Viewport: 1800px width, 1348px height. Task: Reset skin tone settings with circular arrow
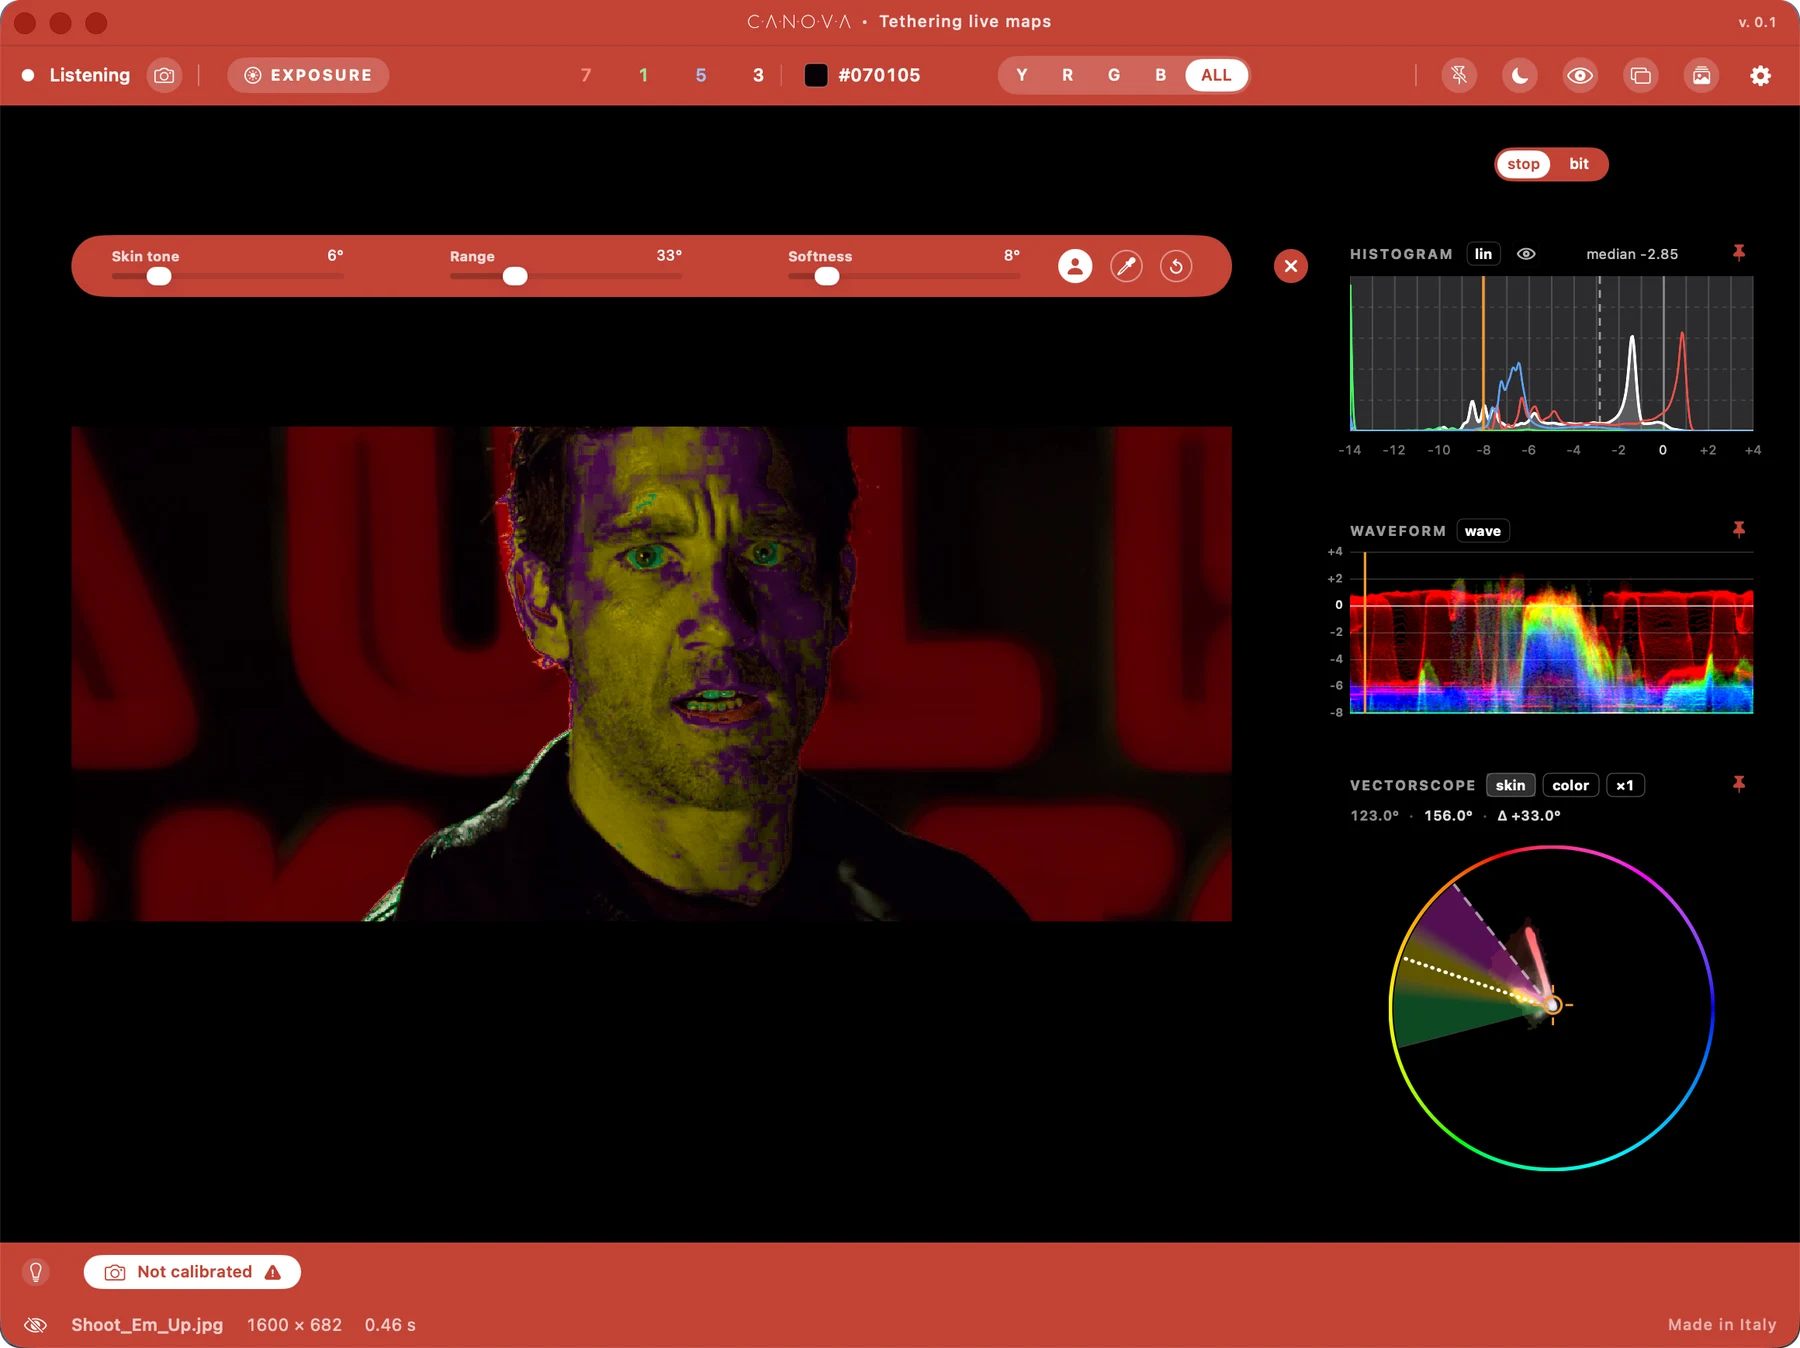click(x=1176, y=266)
